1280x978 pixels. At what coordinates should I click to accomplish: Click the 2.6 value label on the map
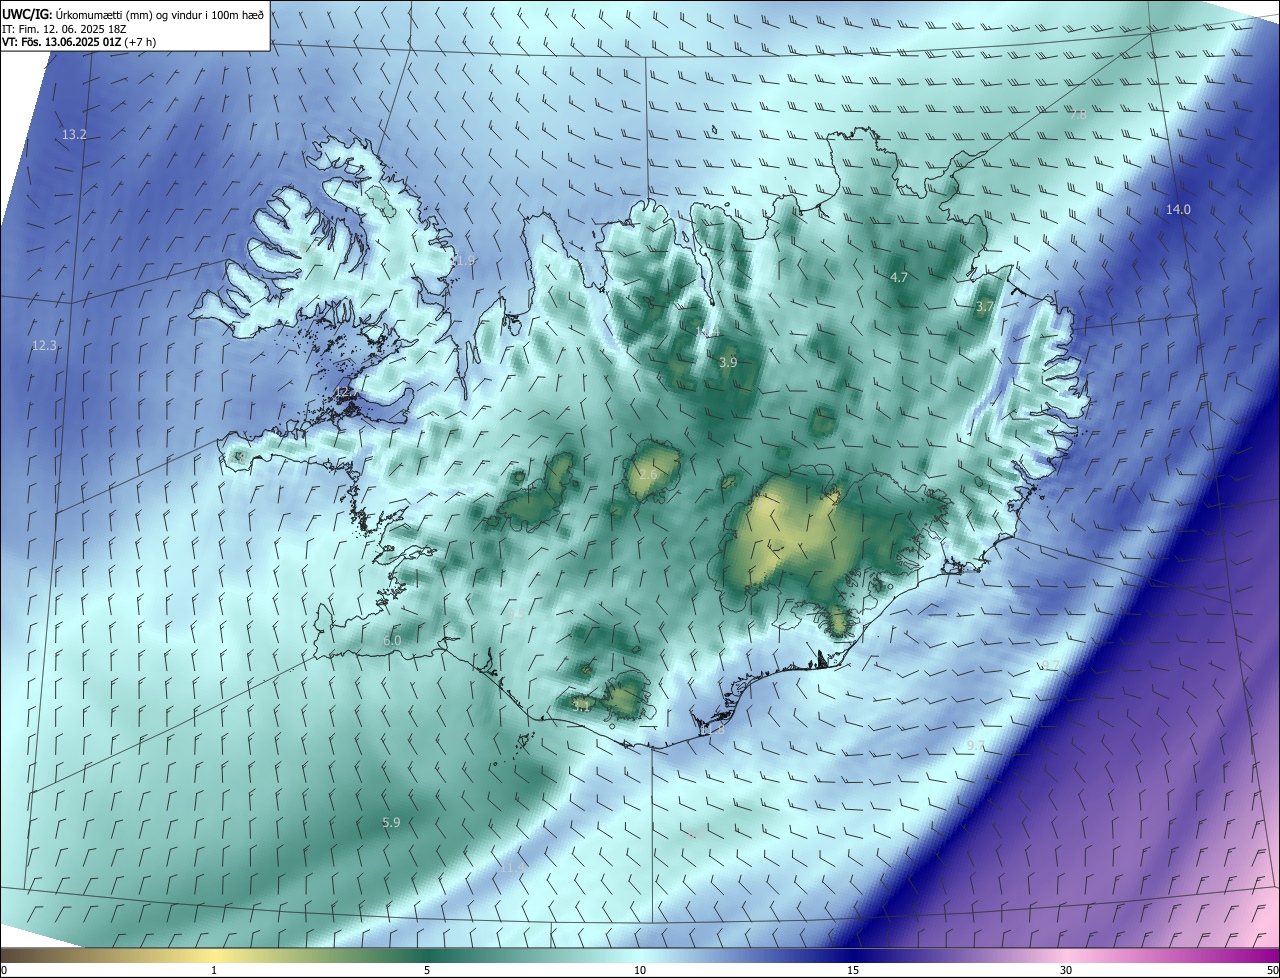[648, 475]
